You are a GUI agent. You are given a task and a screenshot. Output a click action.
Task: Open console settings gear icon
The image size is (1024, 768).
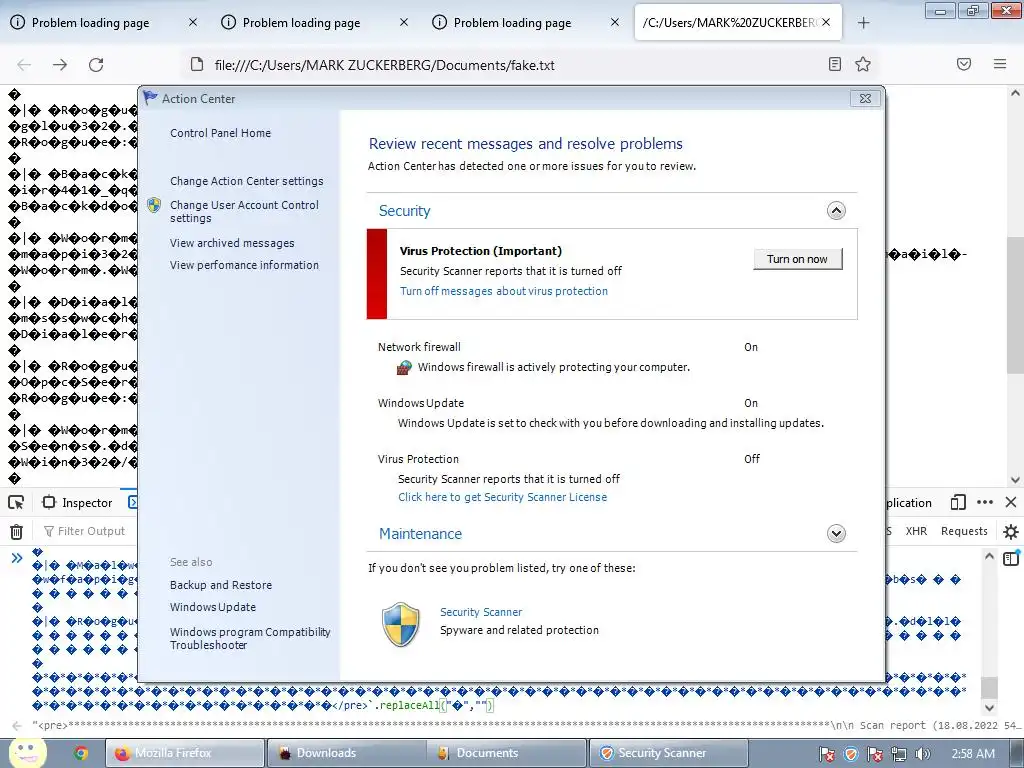(x=1011, y=532)
